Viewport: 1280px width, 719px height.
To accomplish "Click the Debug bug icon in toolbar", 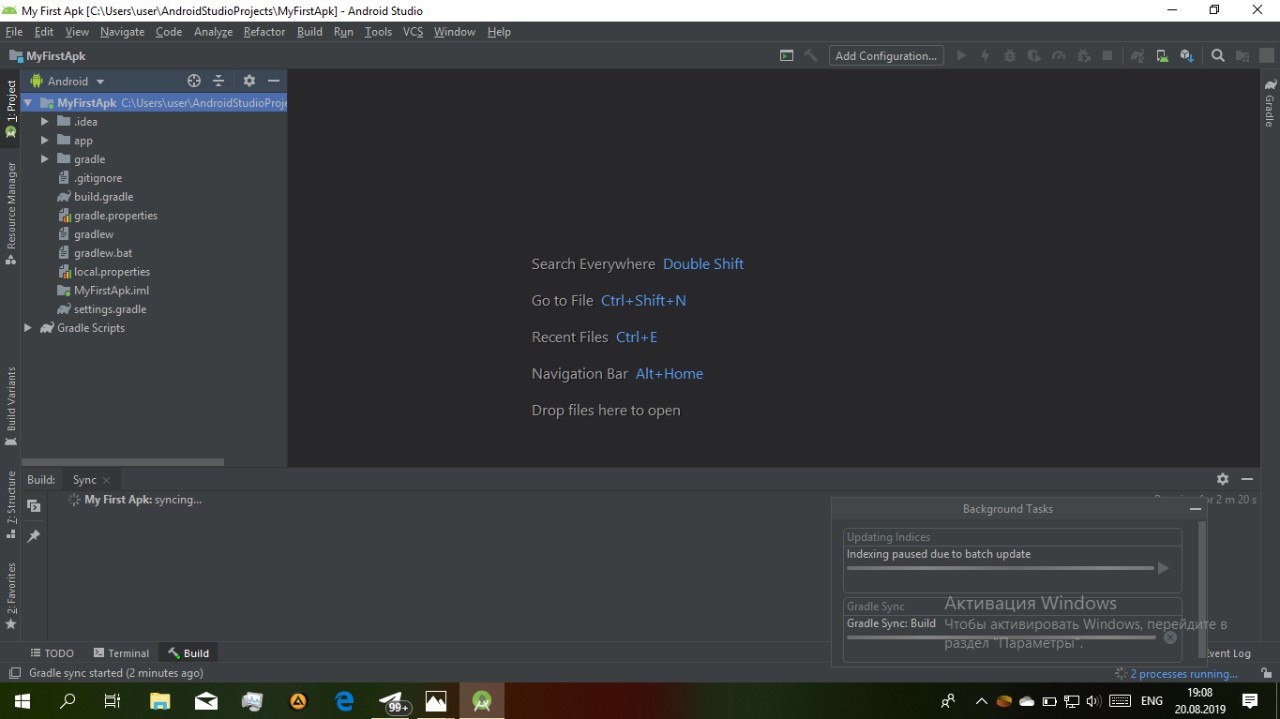I will [1010, 56].
